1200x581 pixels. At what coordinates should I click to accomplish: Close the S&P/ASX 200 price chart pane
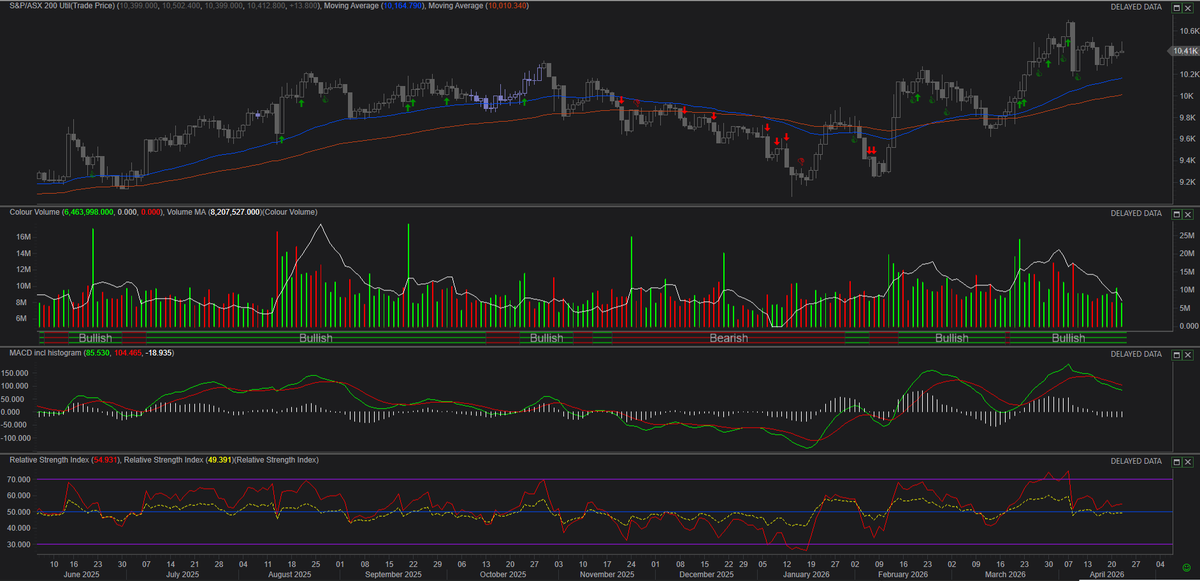(x=1190, y=7)
